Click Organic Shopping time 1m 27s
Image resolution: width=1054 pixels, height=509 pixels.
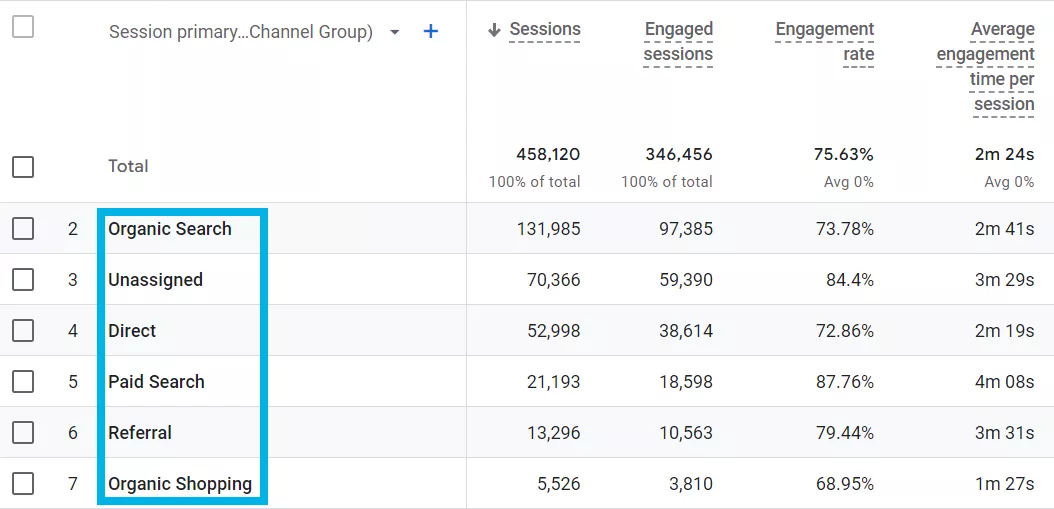coord(1004,483)
